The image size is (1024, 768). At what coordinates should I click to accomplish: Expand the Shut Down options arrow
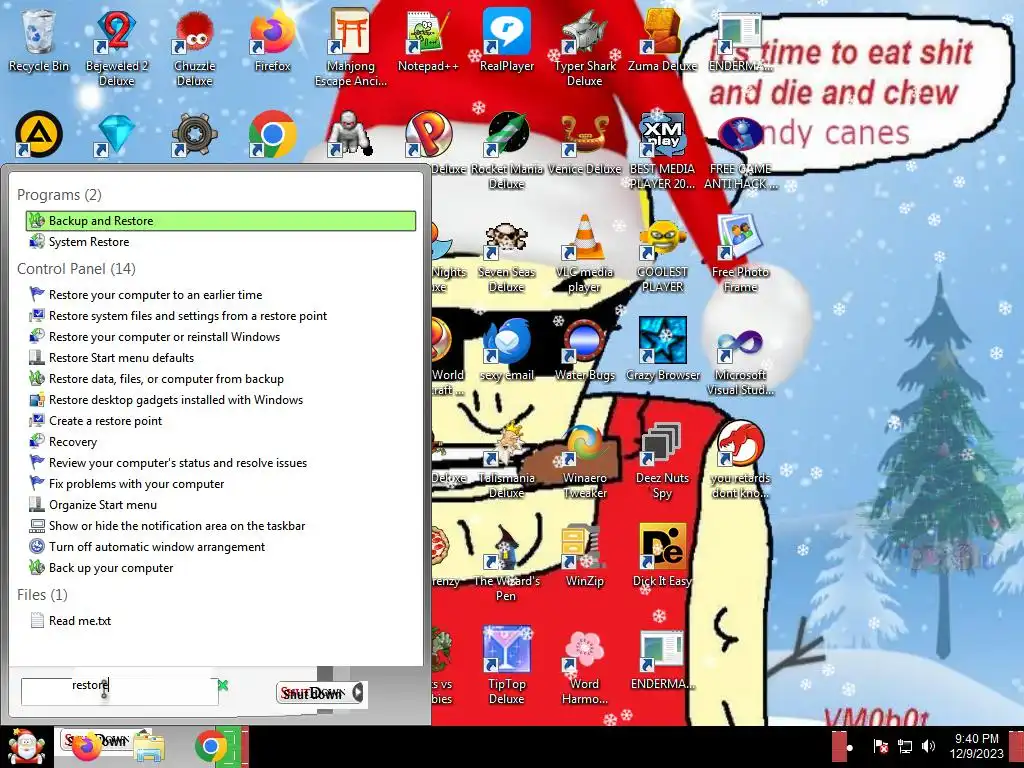point(358,692)
